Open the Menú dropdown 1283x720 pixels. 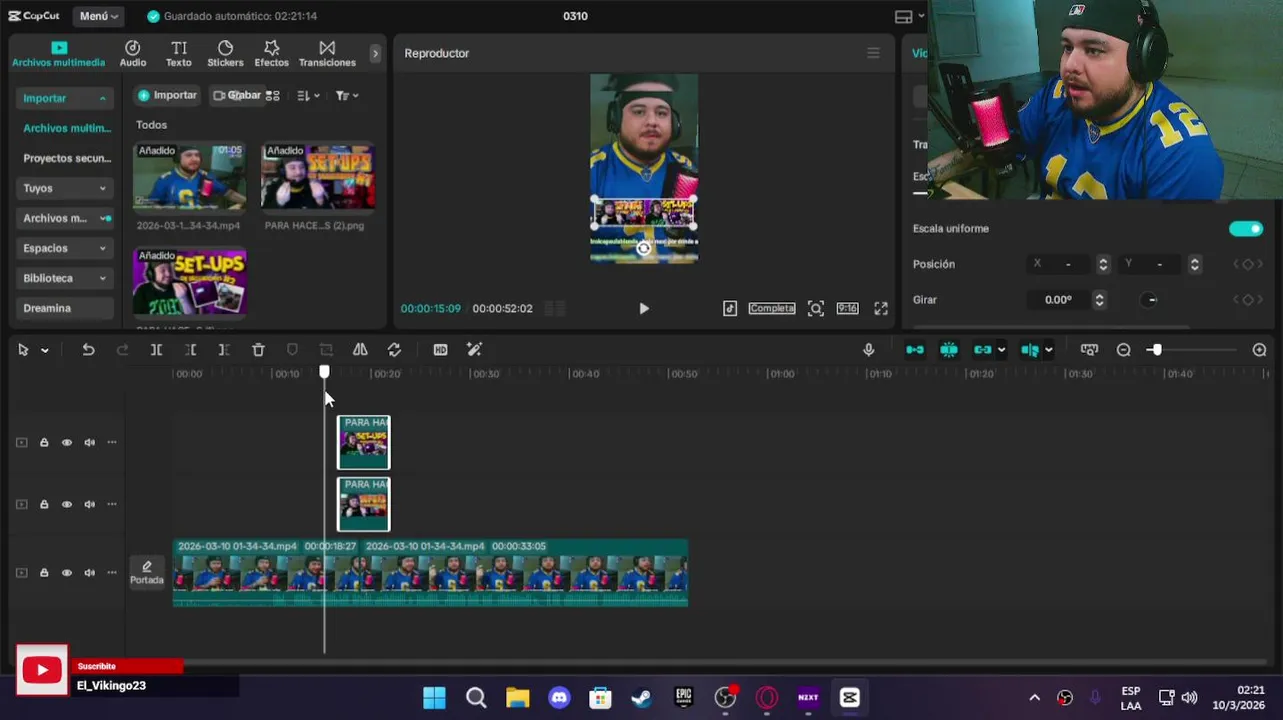pyautogui.click(x=99, y=16)
